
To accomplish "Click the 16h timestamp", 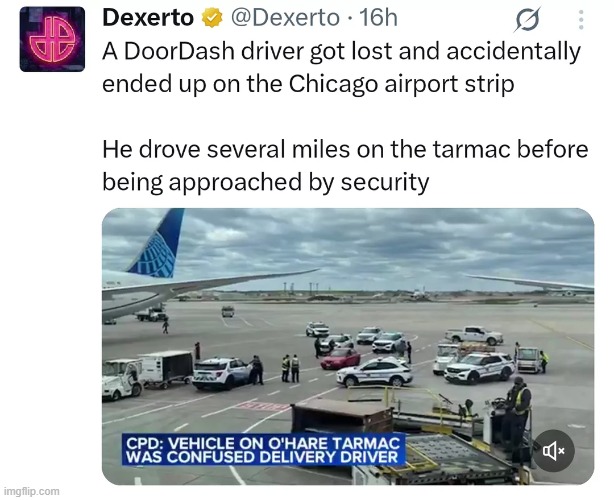I will 378,18.
